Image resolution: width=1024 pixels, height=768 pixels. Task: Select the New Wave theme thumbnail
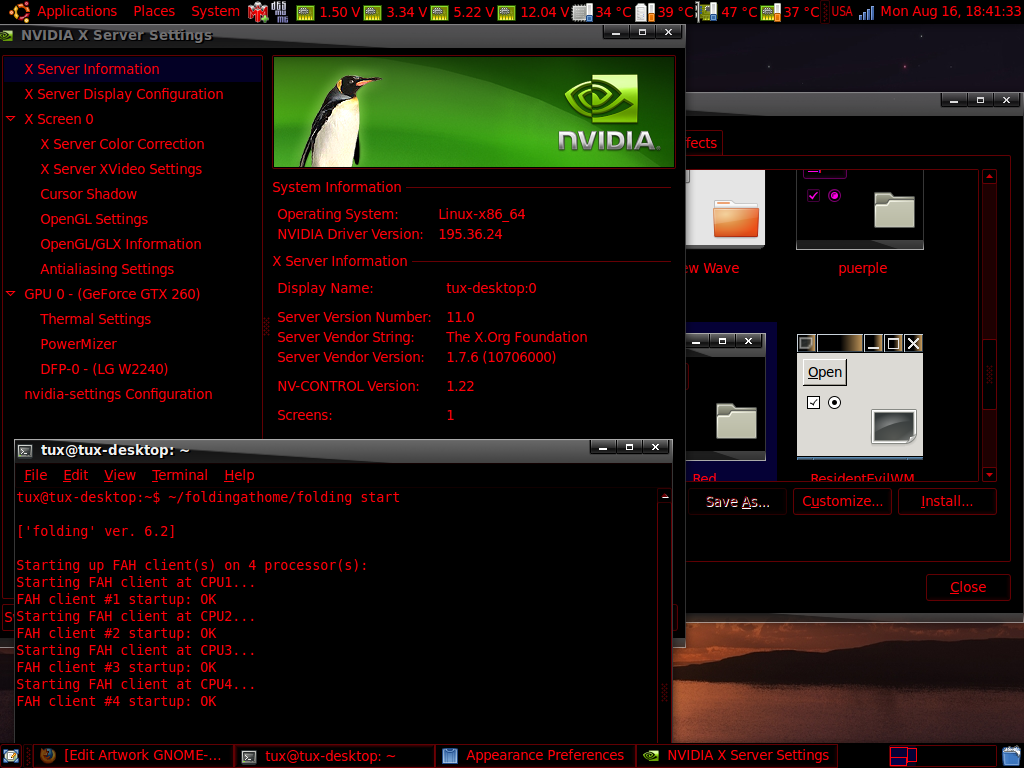point(726,210)
